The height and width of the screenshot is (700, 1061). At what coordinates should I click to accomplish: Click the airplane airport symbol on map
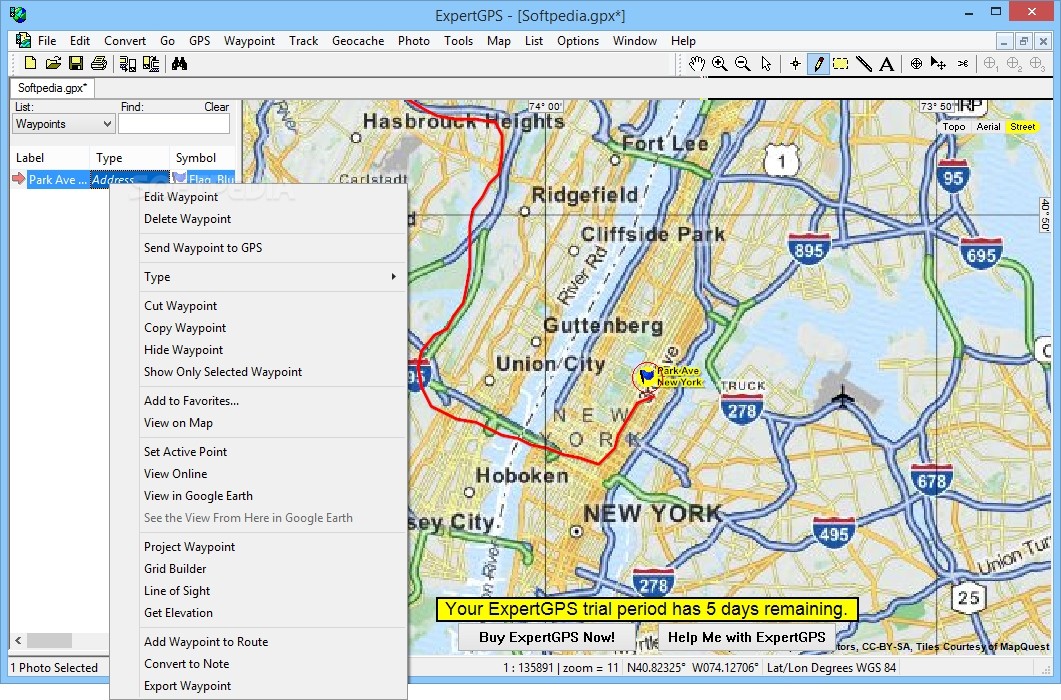pyautogui.click(x=842, y=396)
